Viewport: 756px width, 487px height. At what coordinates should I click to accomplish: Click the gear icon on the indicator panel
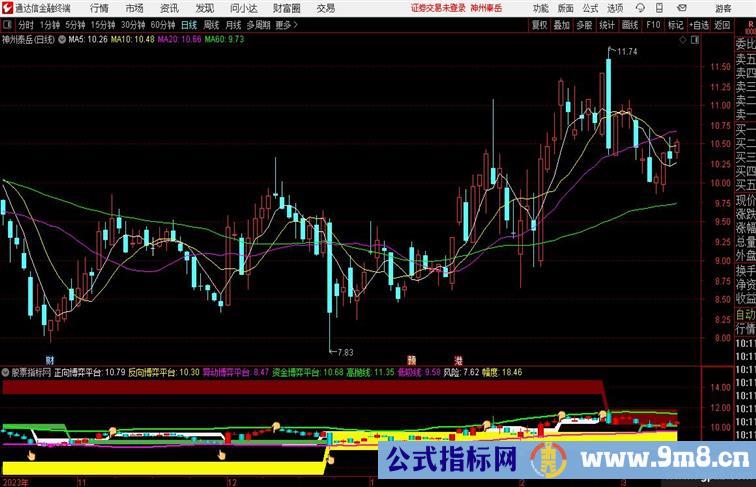[7, 371]
